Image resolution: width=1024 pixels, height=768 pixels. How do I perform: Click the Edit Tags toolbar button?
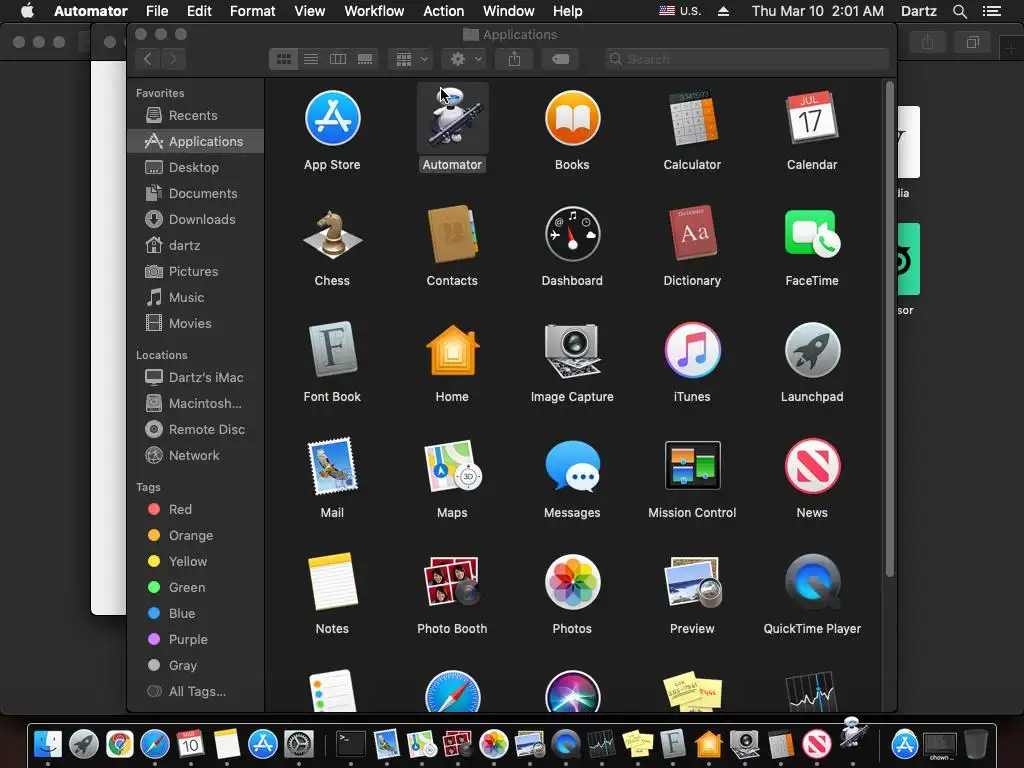click(x=560, y=59)
